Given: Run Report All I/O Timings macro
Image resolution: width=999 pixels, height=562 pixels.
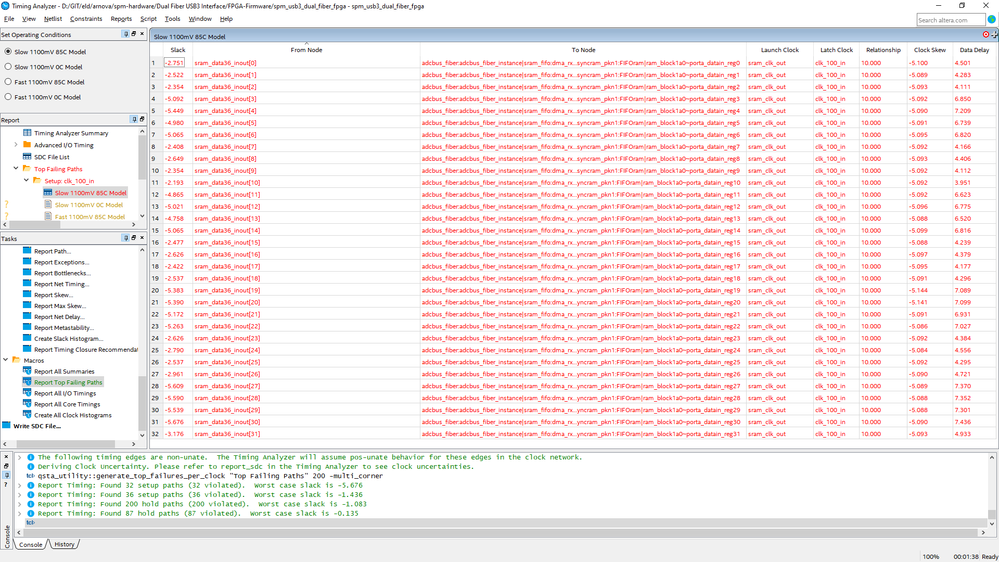Looking at the screenshot, I should [x=65, y=393].
